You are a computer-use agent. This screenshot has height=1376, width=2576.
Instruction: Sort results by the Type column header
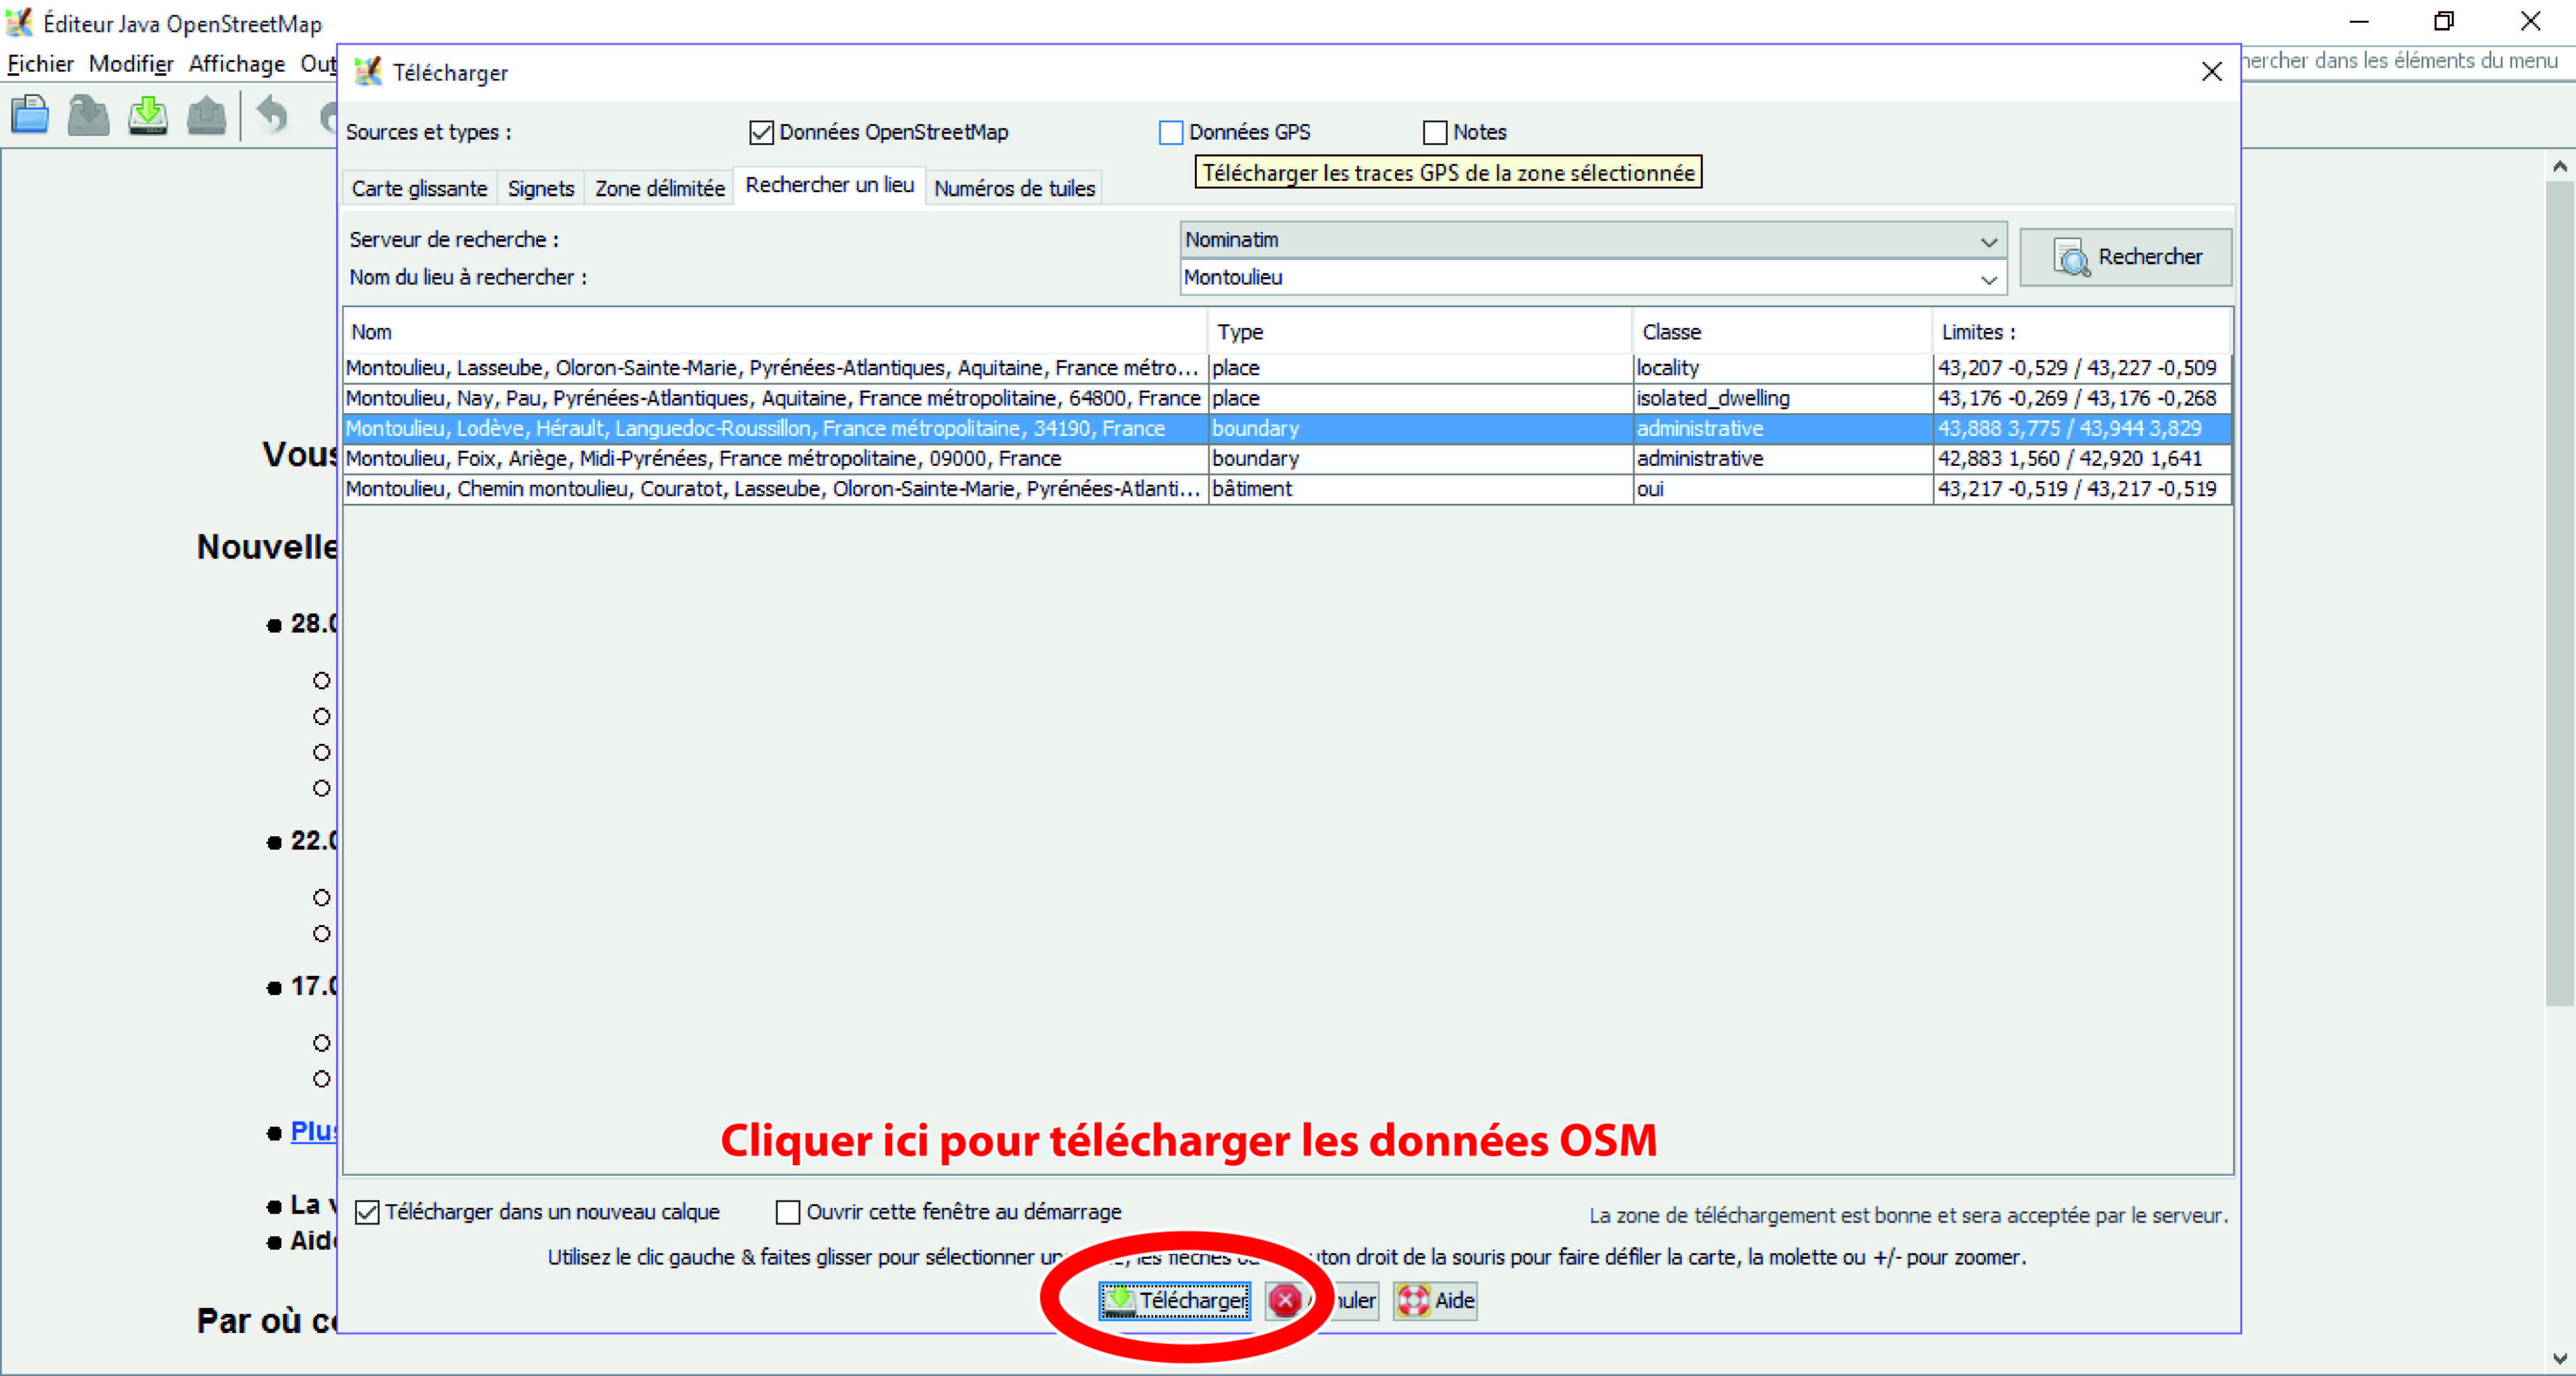tap(1420, 331)
